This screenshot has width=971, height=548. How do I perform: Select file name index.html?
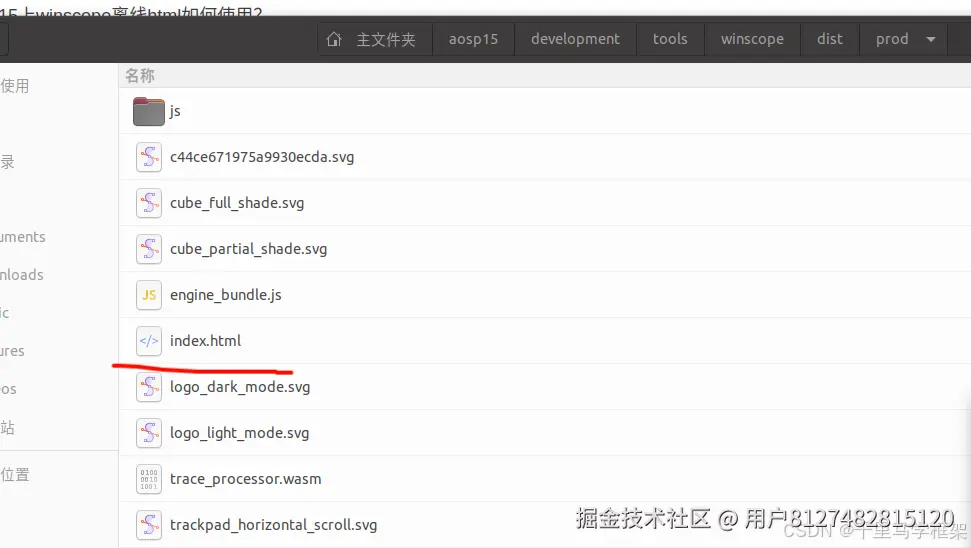coord(206,341)
